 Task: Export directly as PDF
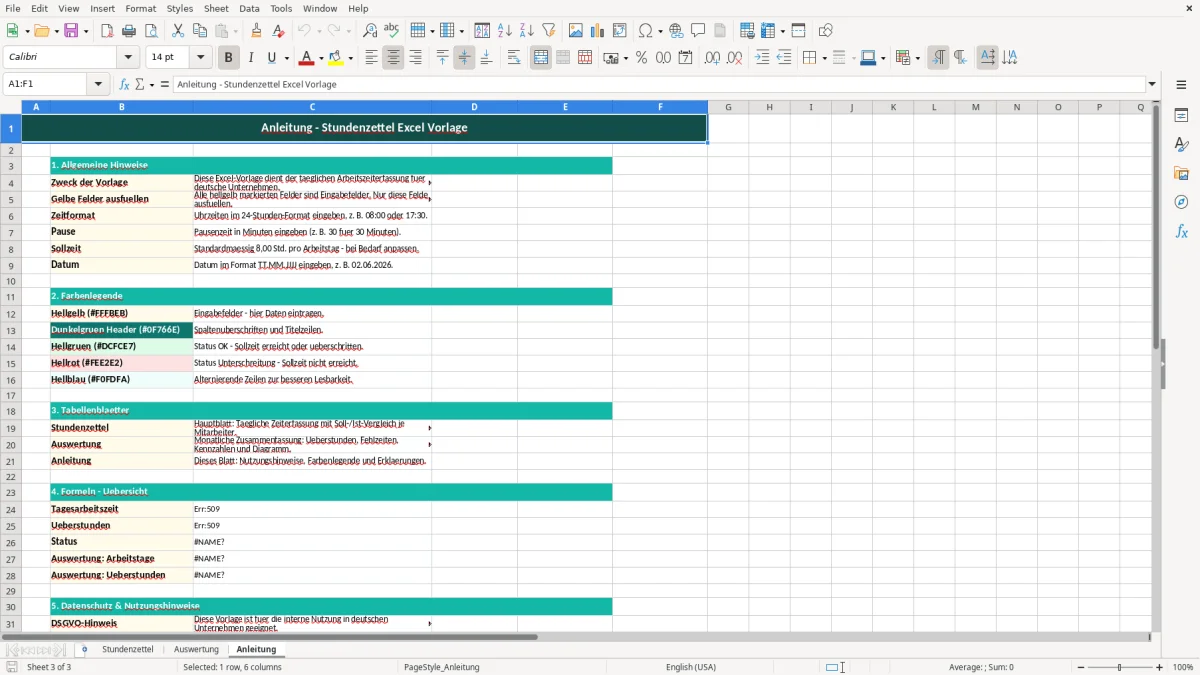click(x=107, y=31)
